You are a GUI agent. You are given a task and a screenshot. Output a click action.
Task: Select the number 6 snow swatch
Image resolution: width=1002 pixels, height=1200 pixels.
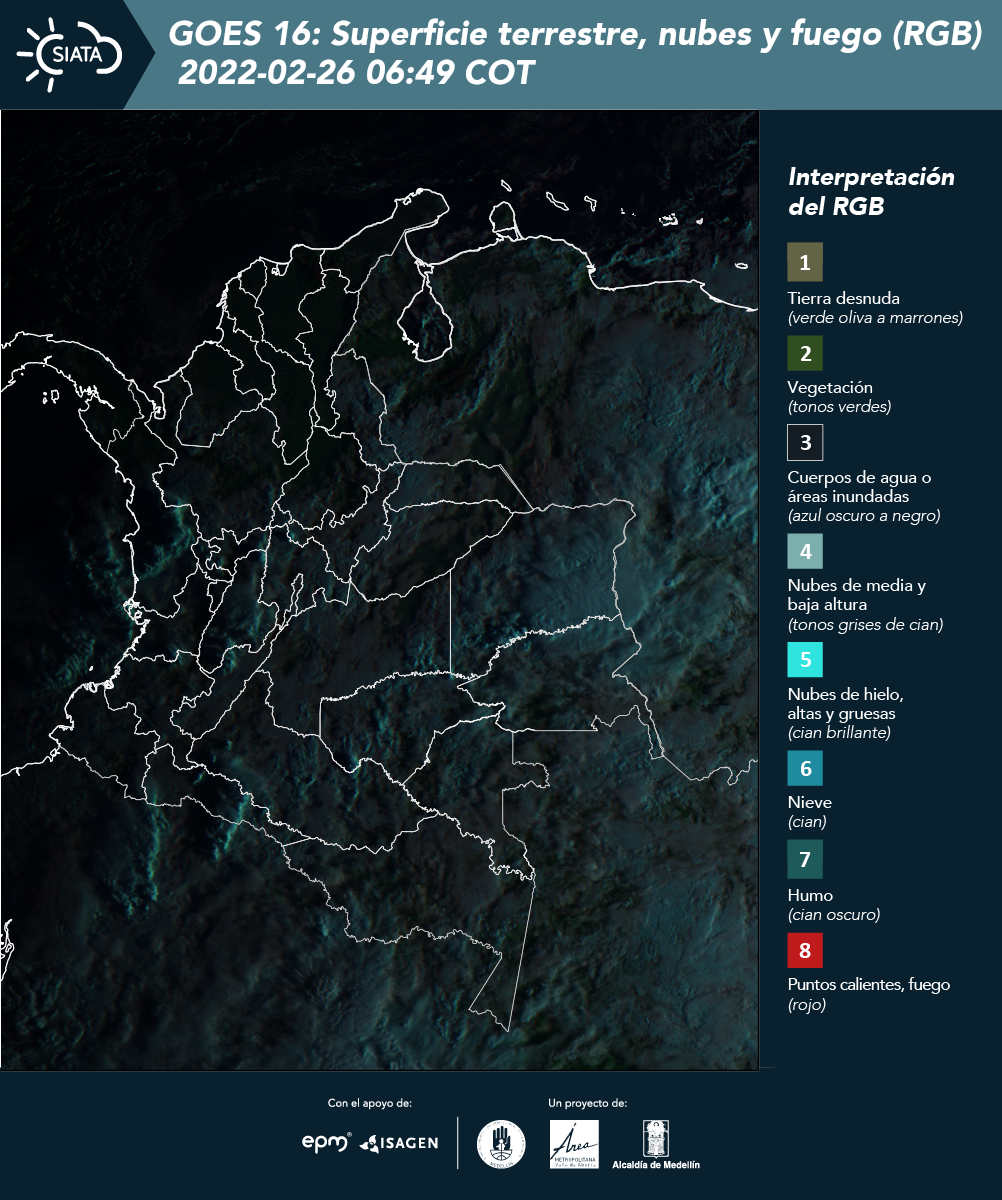point(805,768)
